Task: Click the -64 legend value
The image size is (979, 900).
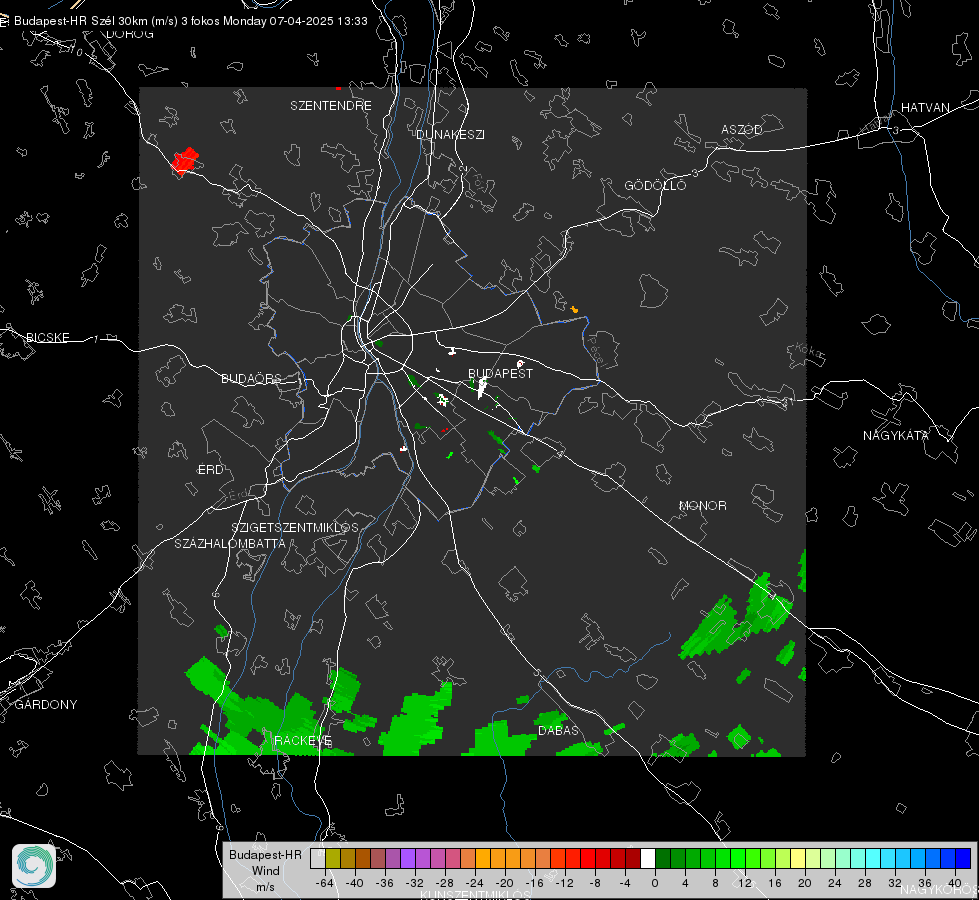Action: (x=325, y=883)
